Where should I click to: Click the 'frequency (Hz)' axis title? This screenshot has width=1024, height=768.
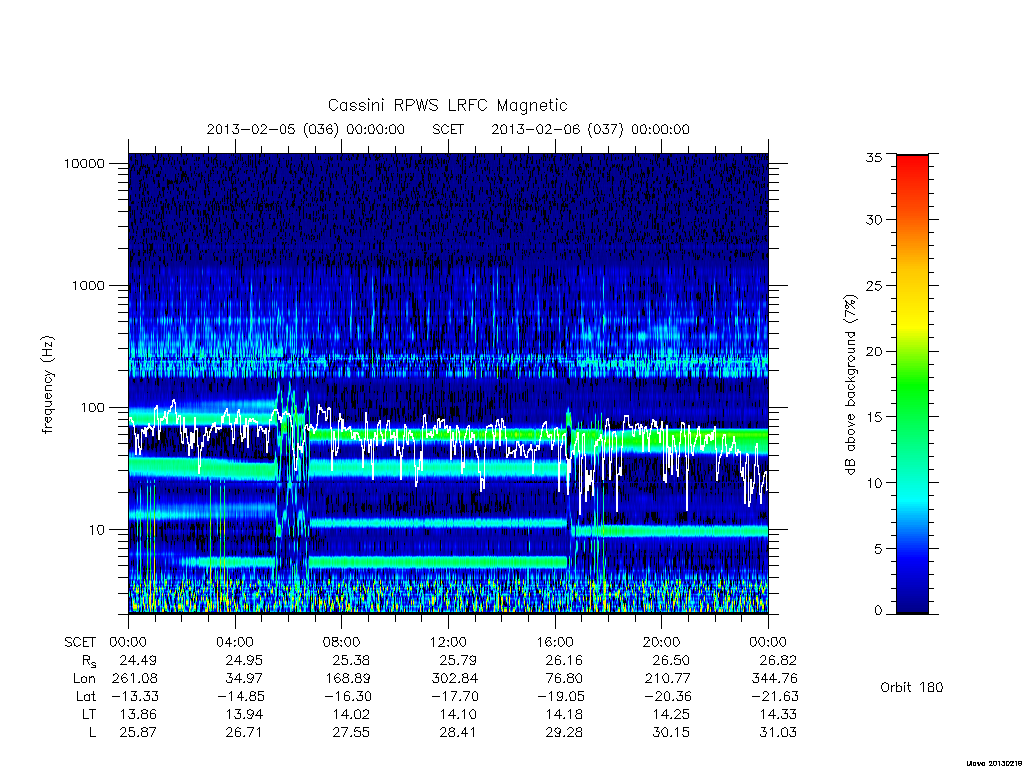pyautogui.click(x=47, y=385)
